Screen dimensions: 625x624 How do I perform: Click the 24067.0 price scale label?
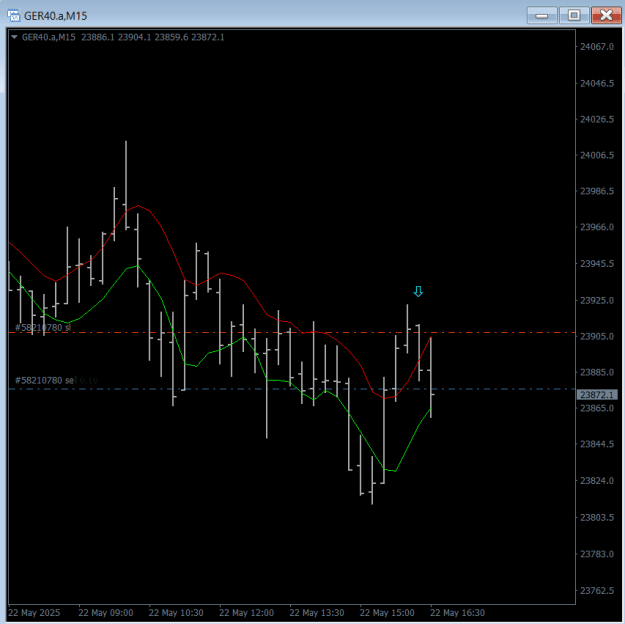point(597,47)
